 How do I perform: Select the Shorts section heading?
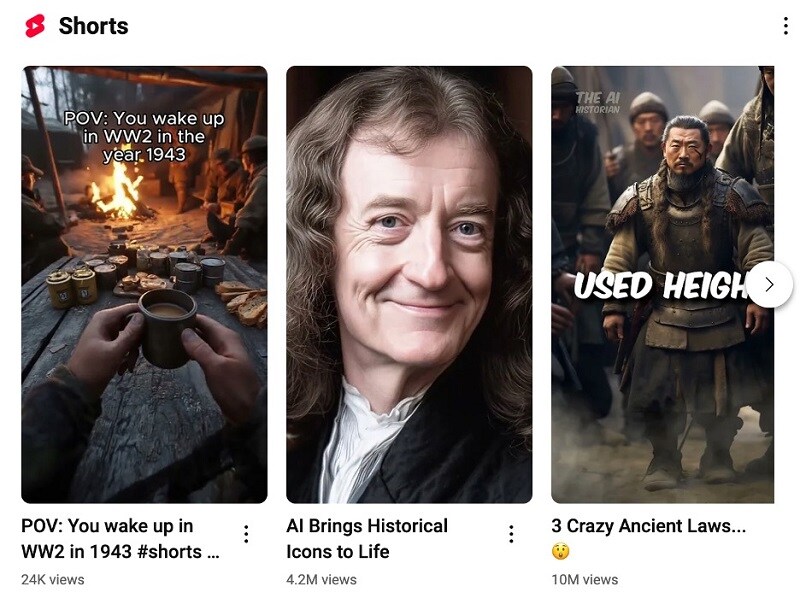pos(93,26)
